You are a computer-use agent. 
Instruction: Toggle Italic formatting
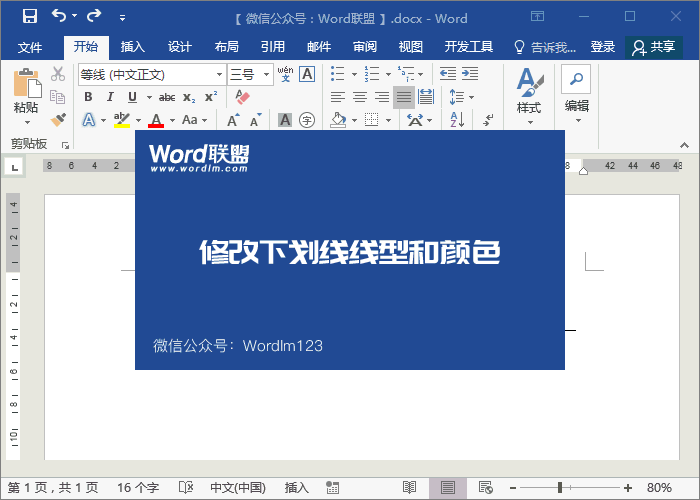click(110, 97)
